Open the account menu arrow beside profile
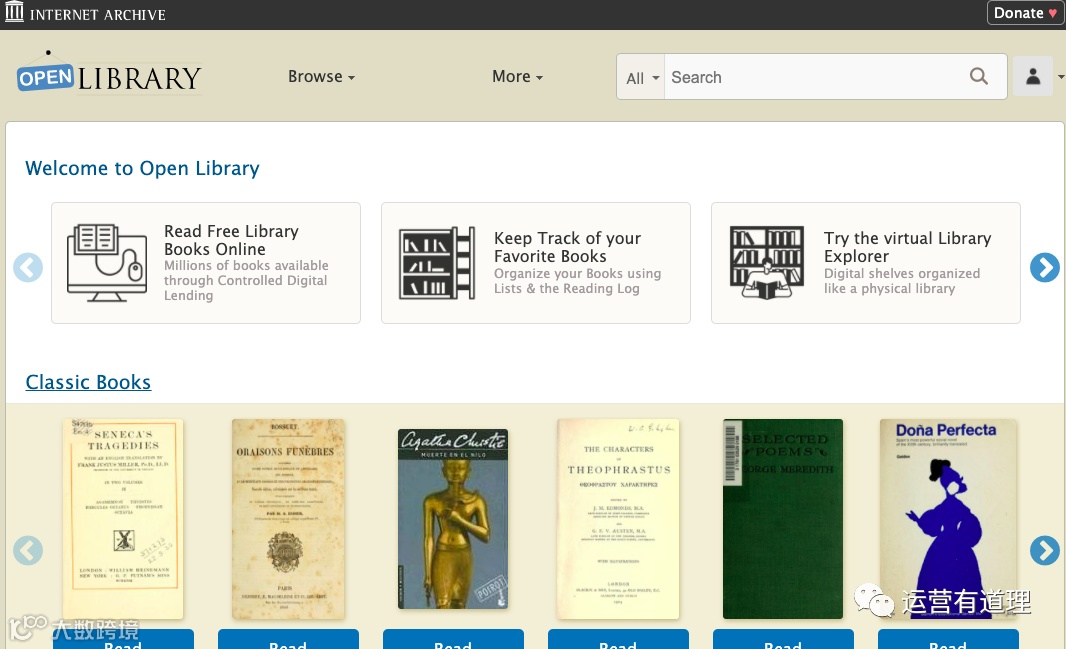This screenshot has height=649, width=1066. tap(1061, 77)
